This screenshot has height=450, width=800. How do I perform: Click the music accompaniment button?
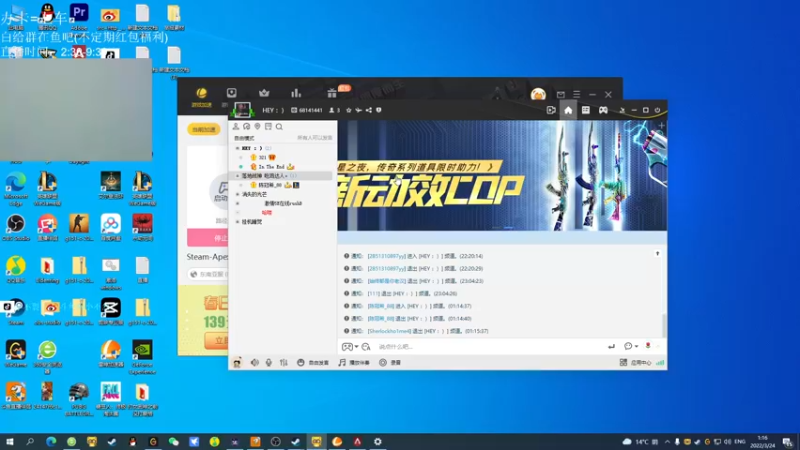(x=354, y=363)
